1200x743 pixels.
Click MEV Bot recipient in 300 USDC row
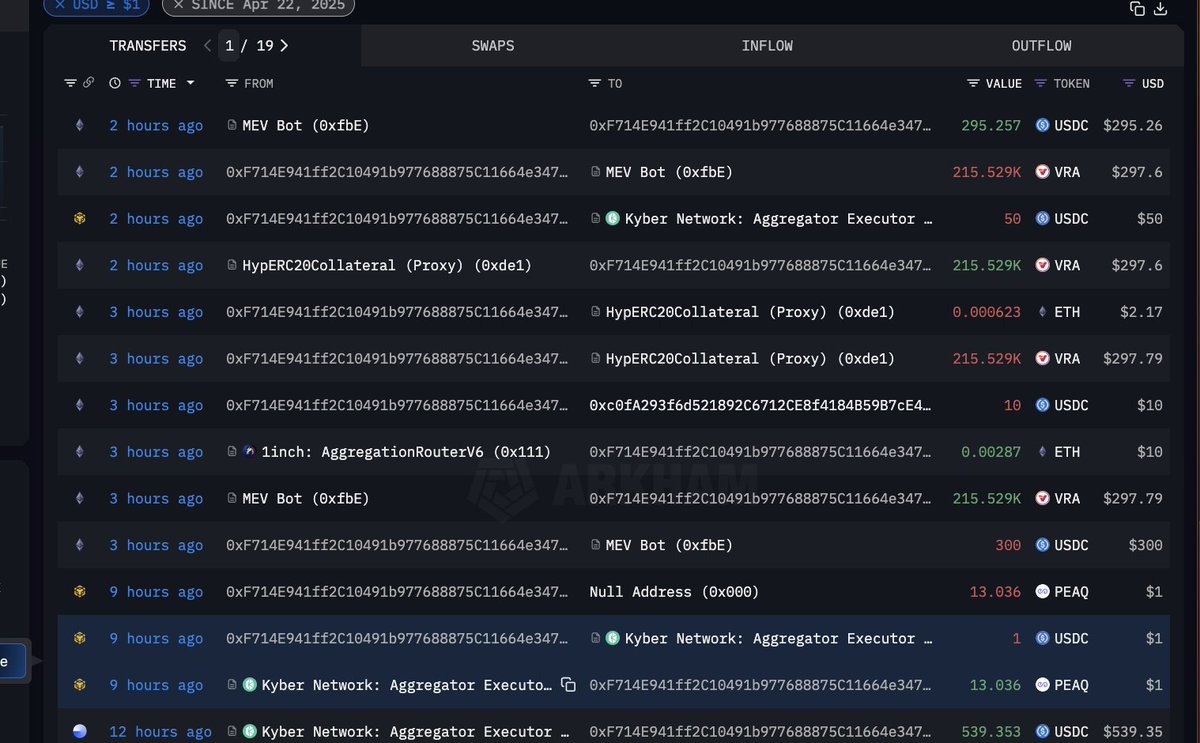pos(669,545)
